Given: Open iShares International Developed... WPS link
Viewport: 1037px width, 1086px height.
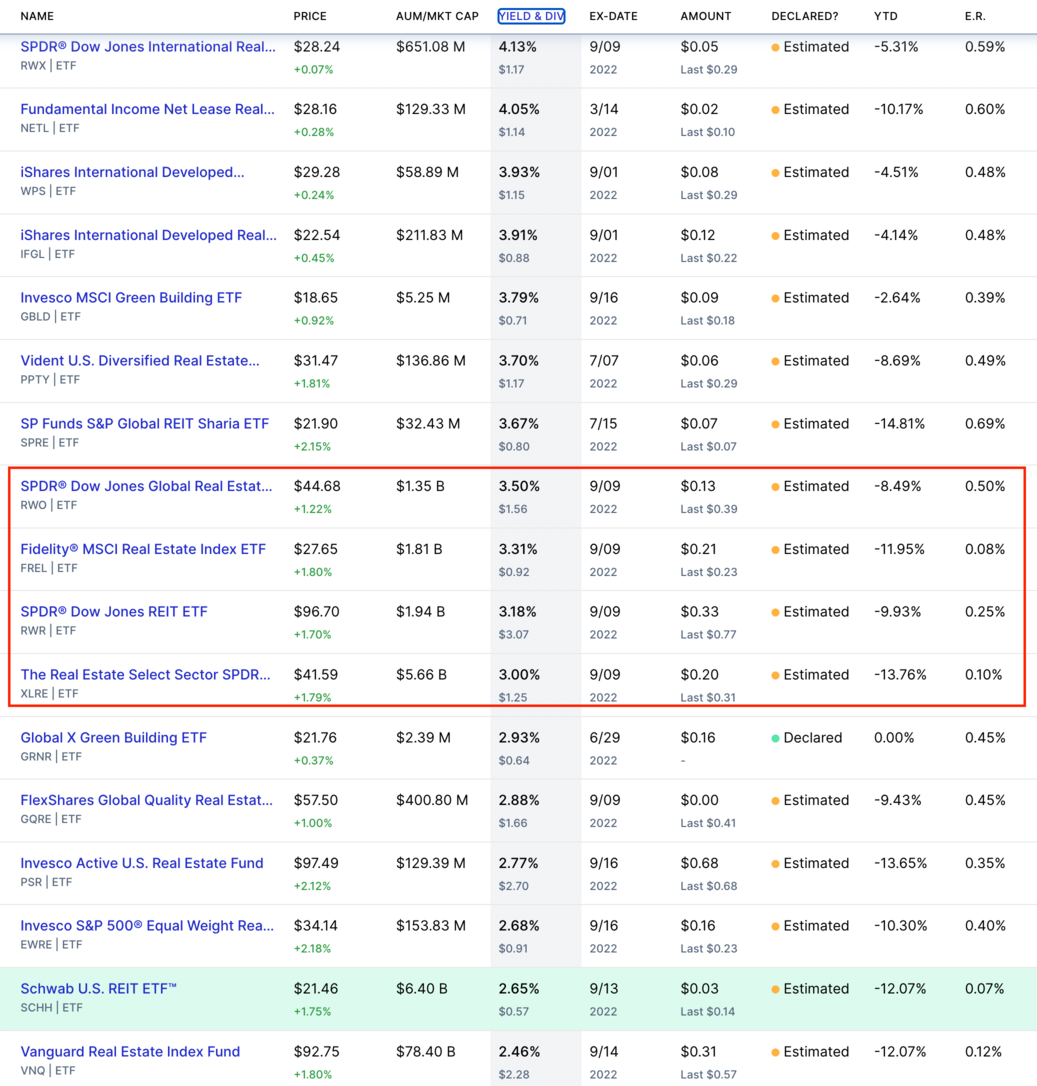Looking at the screenshot, I should (x=132, y=172).
